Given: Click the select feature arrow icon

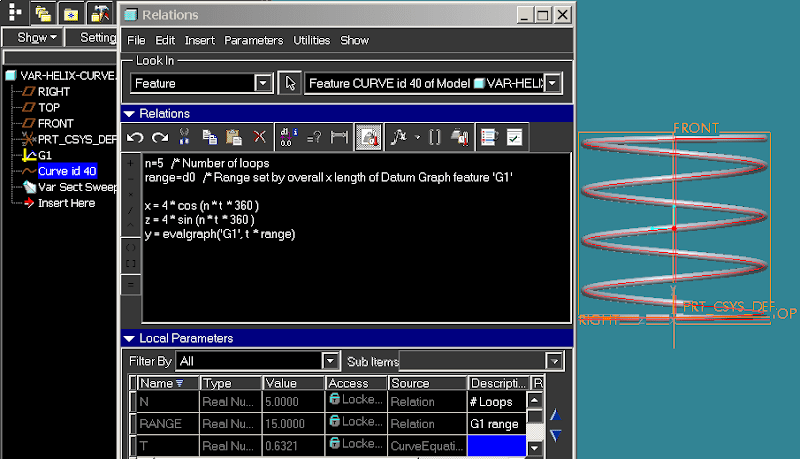Looking at the screenshot, I should (290, 83).
